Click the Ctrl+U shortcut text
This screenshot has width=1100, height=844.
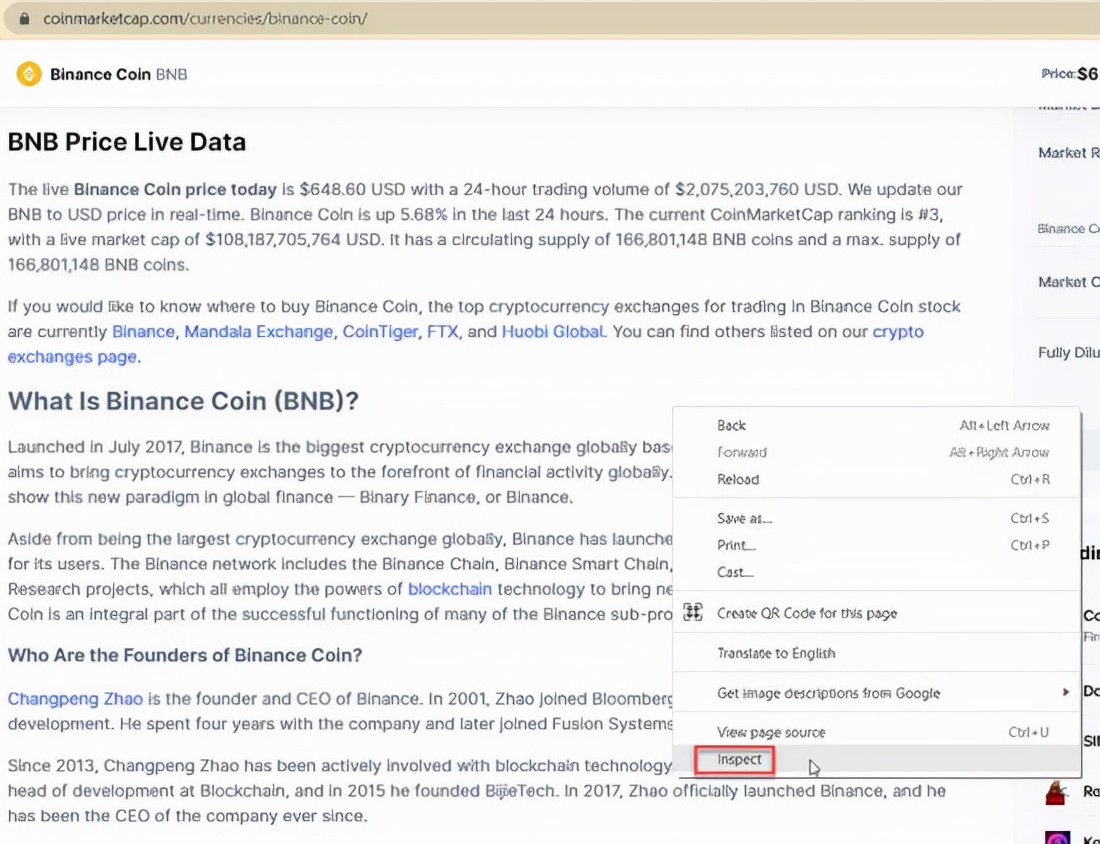click(1028, 732)
